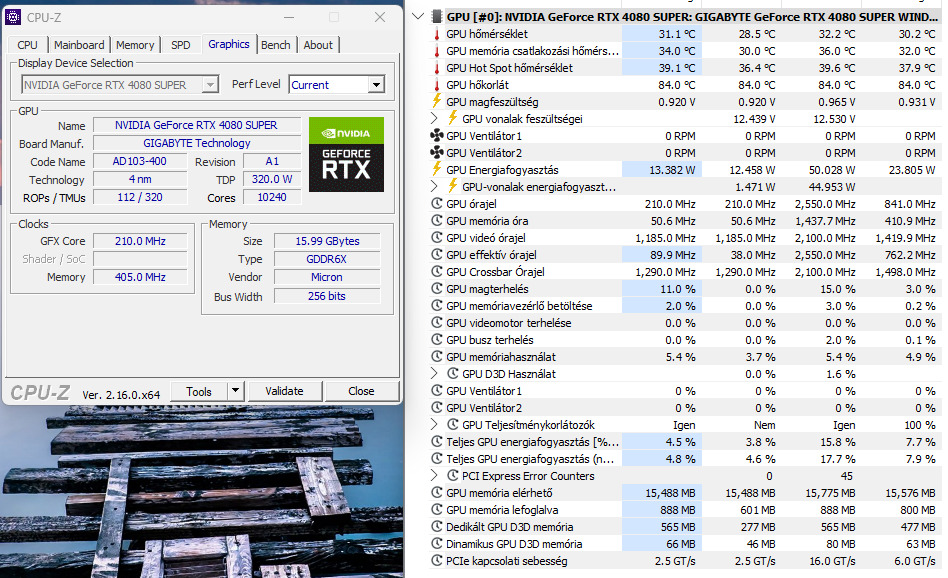Click gauge icon beside GPU memóriahasználat

[x=437, y=357]
